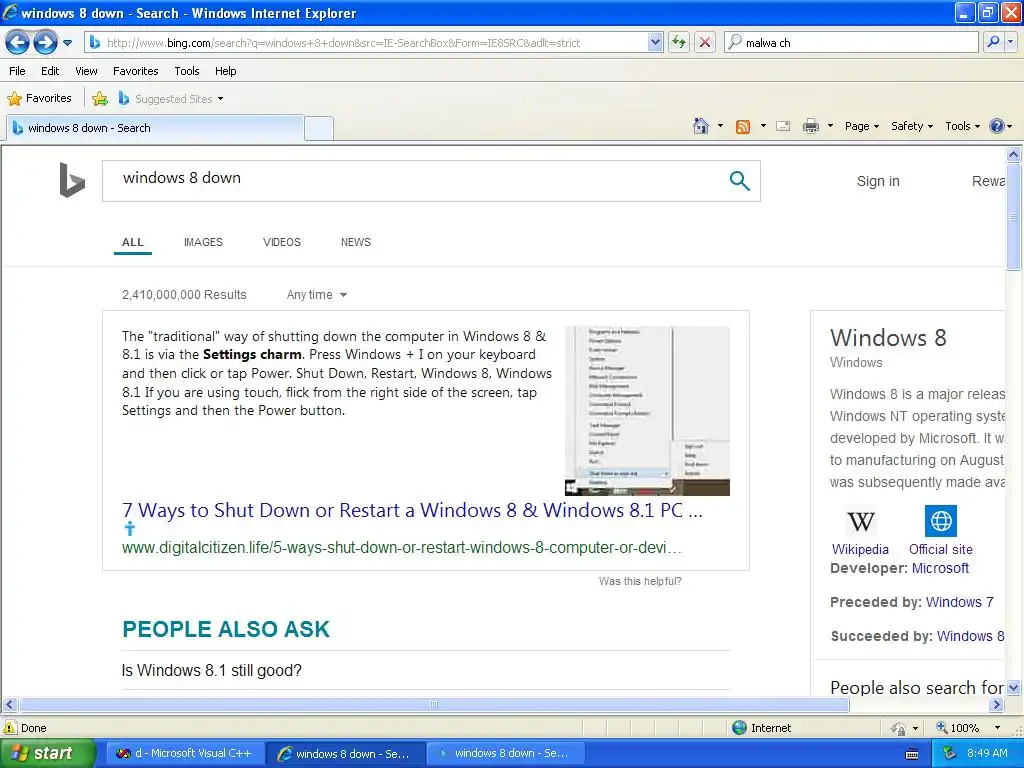Click the Add to Favorites Bar icon
1024x768 pixels.
(x=100, y=99)
